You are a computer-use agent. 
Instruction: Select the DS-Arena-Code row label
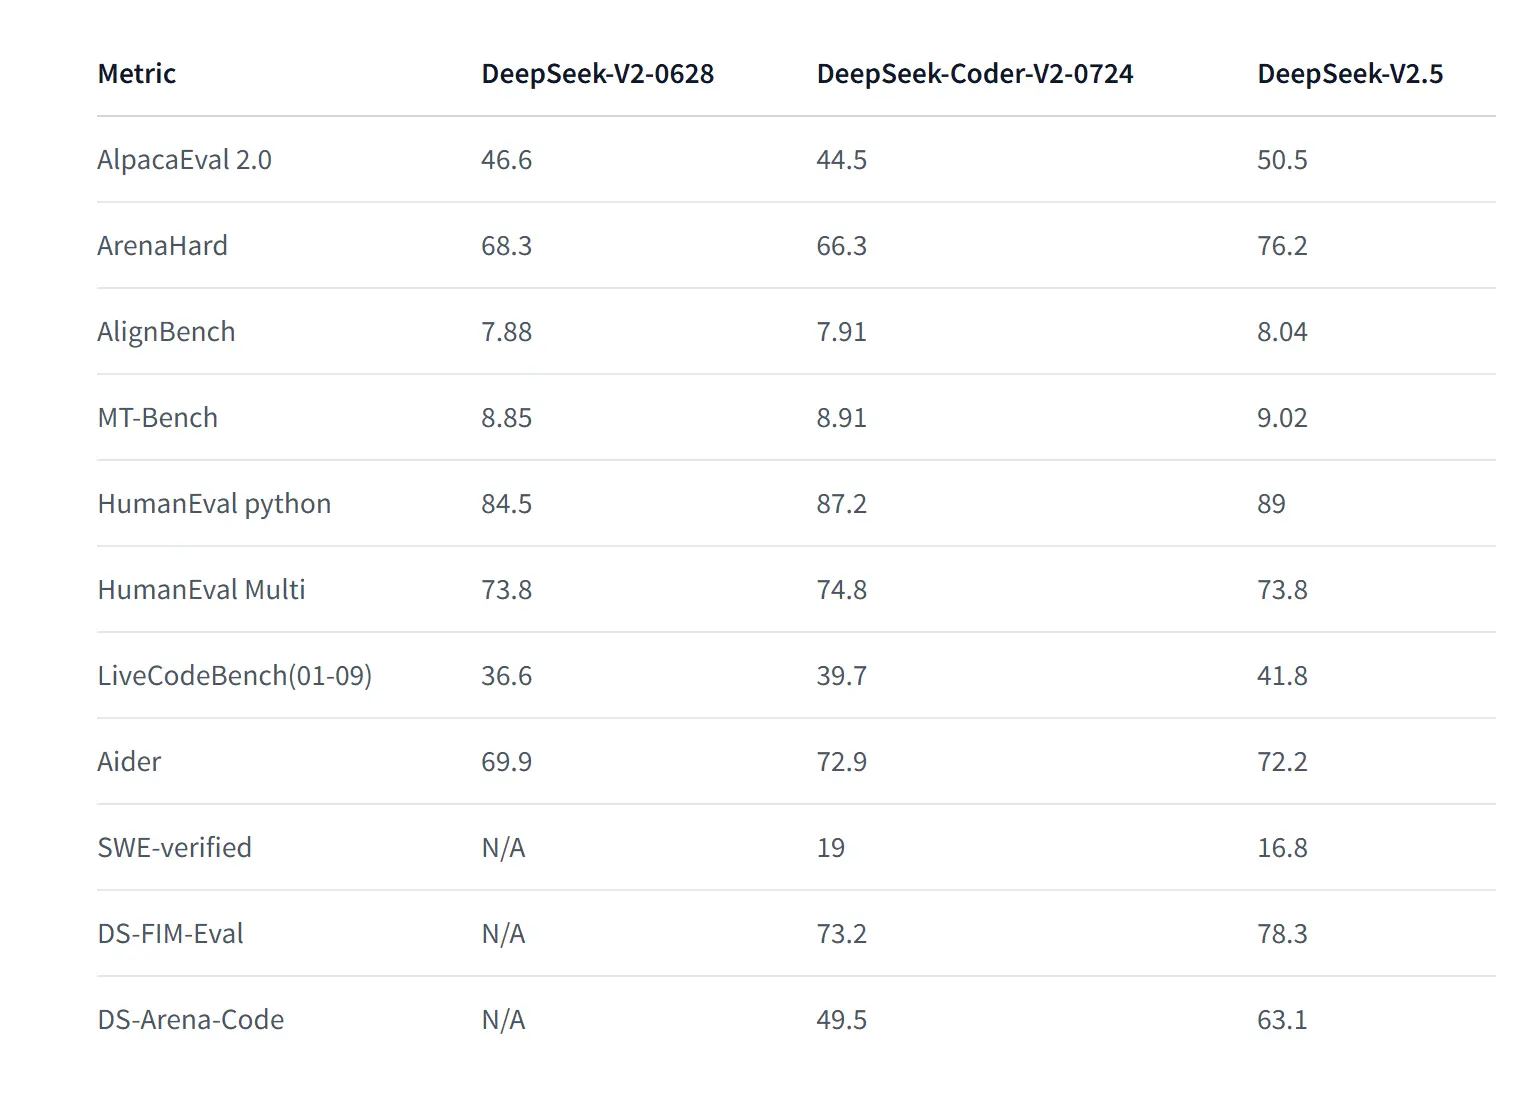click(x=190, y=1020)
